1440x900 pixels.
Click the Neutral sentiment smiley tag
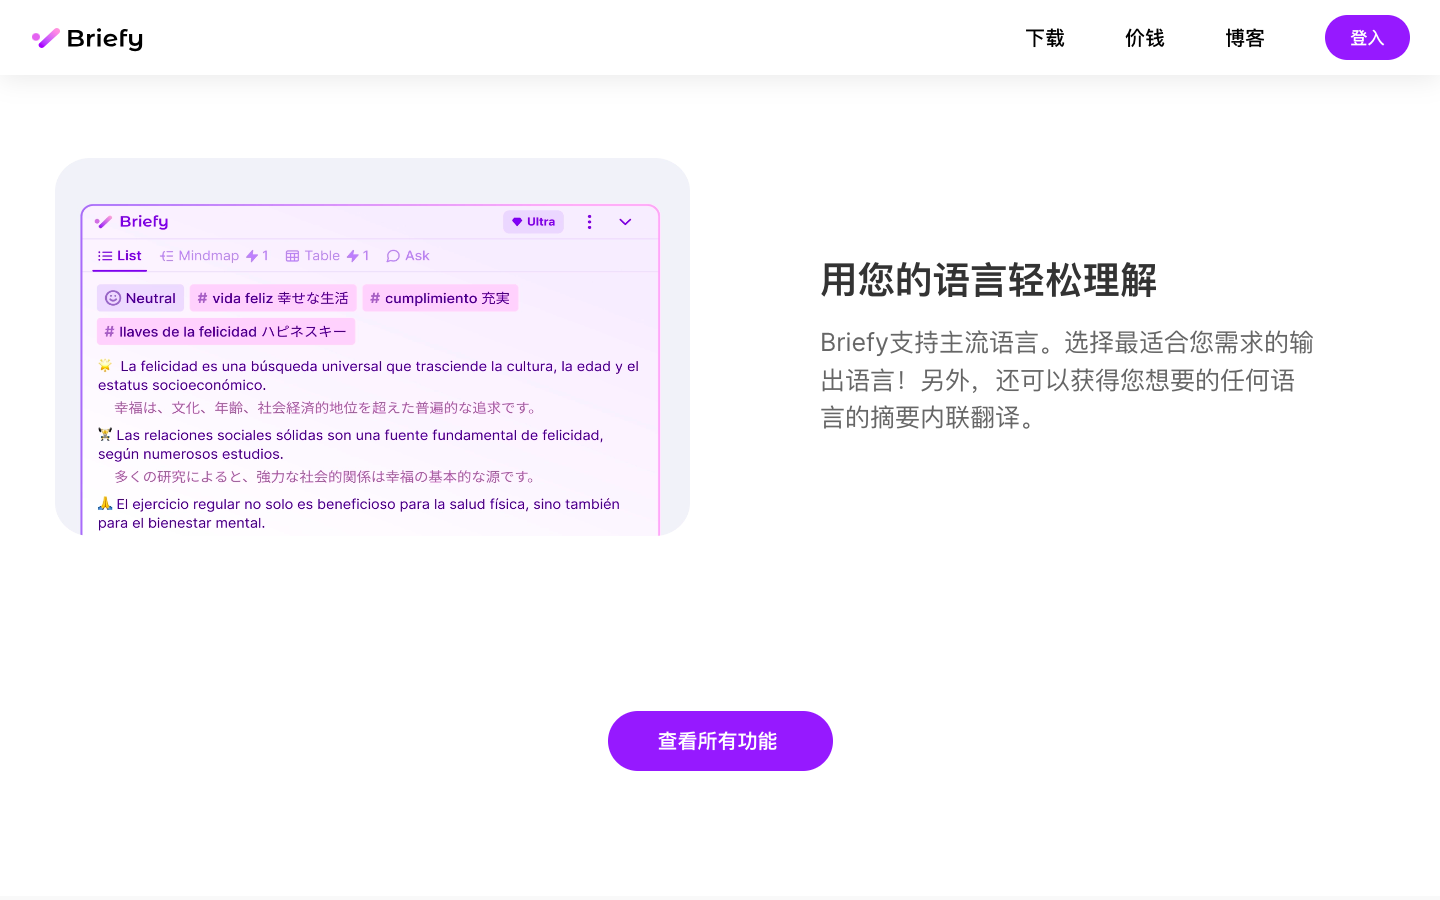point(140,298)
